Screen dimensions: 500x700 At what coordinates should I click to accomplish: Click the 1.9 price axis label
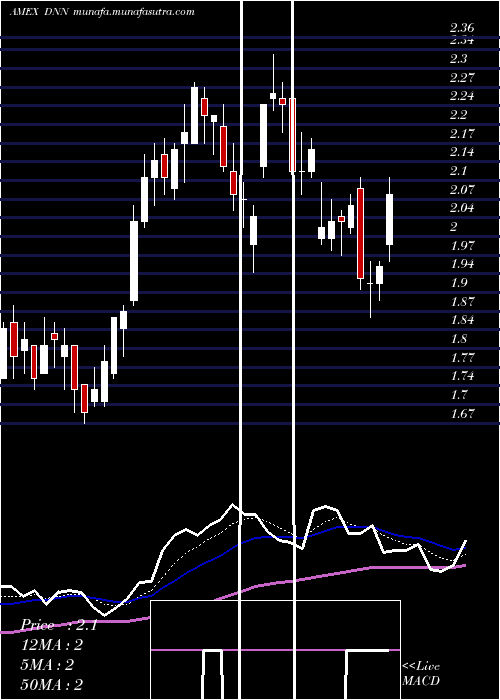458,282
